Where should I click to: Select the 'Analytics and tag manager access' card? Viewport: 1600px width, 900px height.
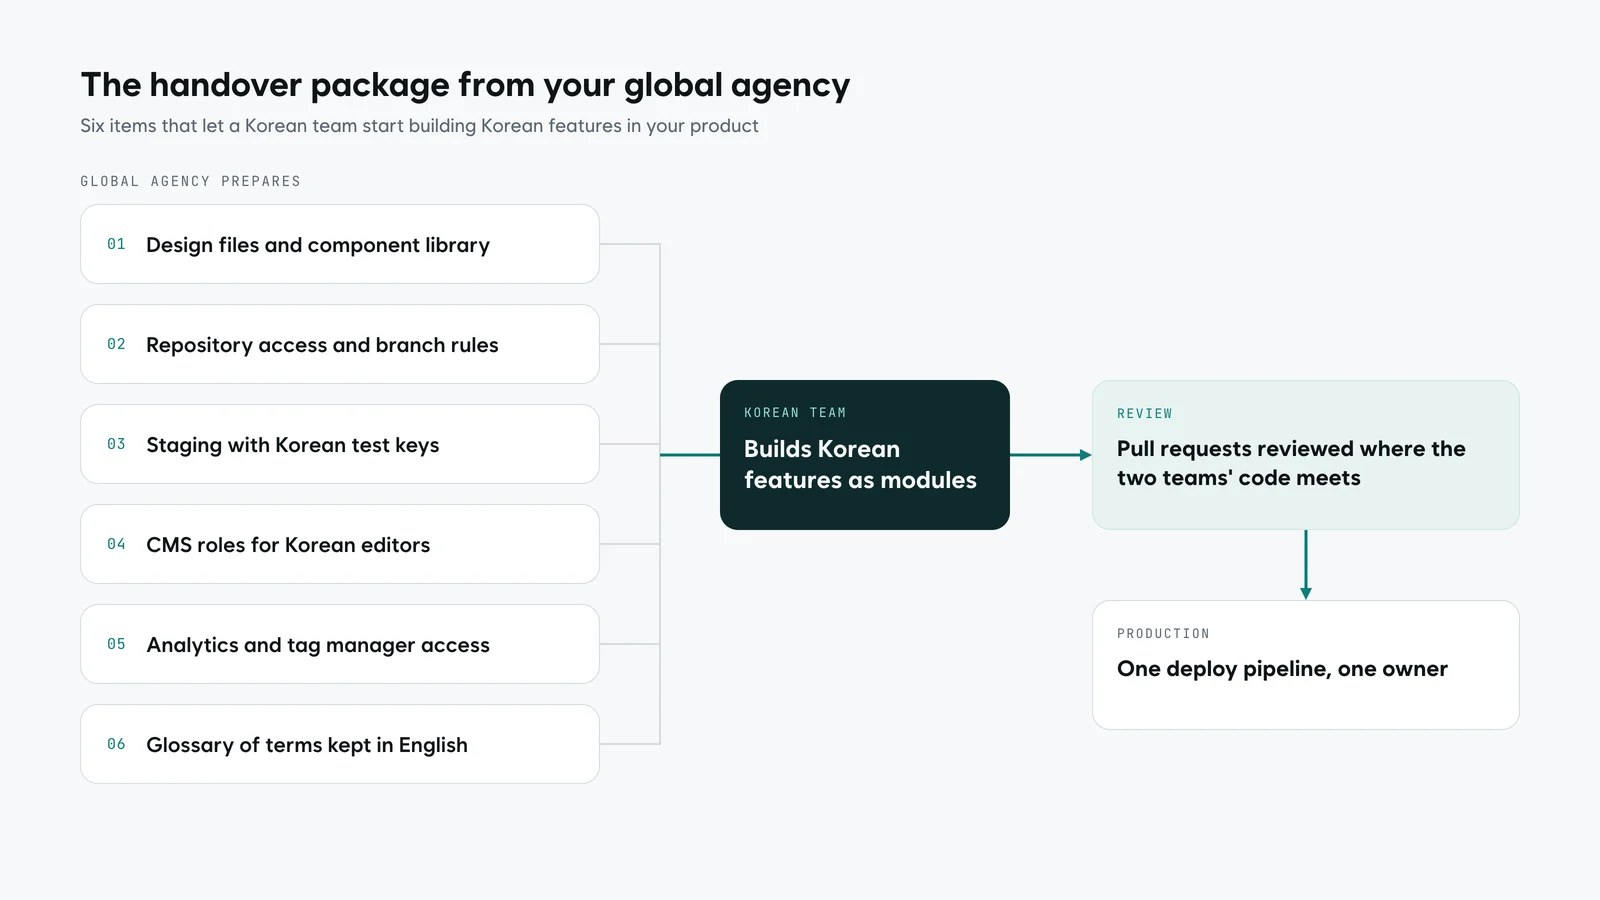[x=340, y=644]
